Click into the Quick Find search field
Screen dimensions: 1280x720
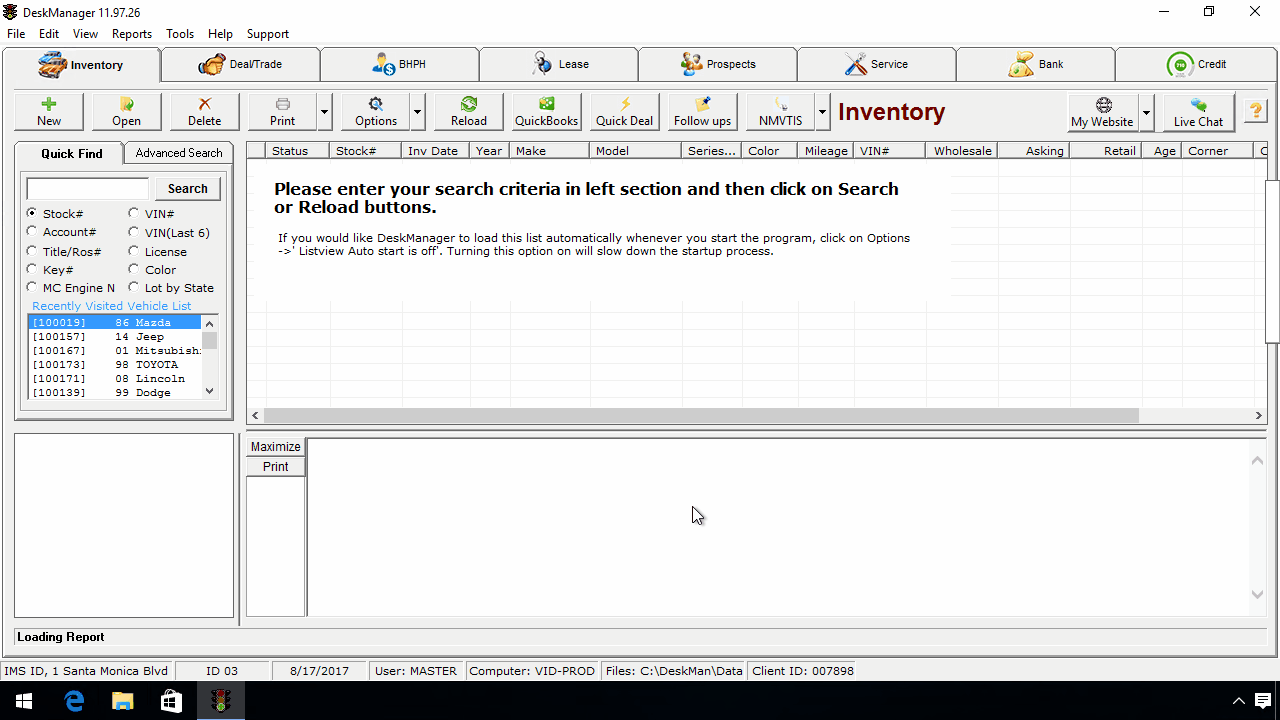[x=88, y=188]
